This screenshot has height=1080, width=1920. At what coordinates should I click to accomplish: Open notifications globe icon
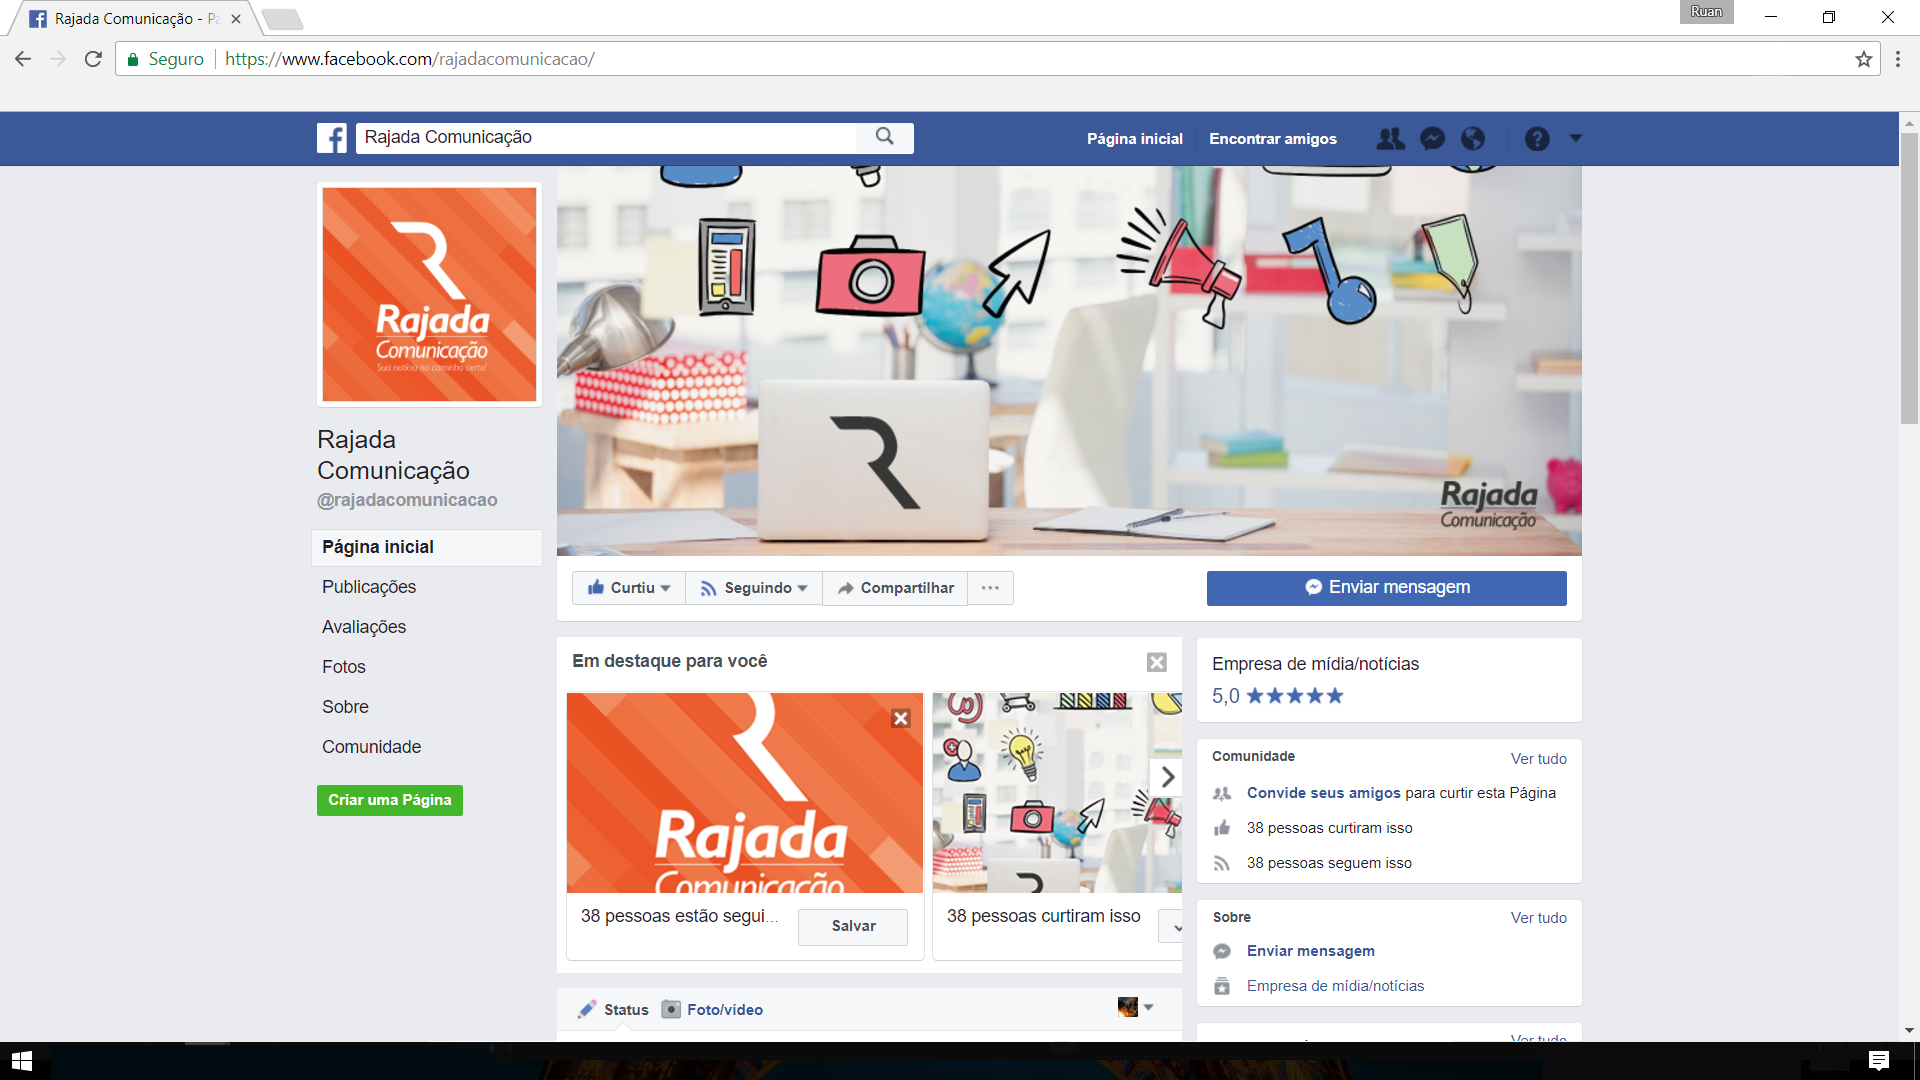[1473, 139]
